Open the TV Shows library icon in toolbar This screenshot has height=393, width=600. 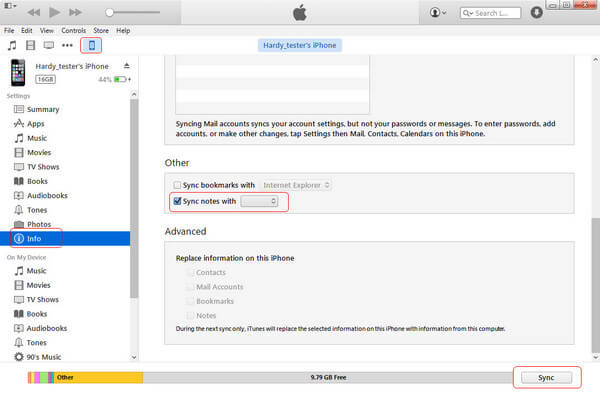coord(49,46)
